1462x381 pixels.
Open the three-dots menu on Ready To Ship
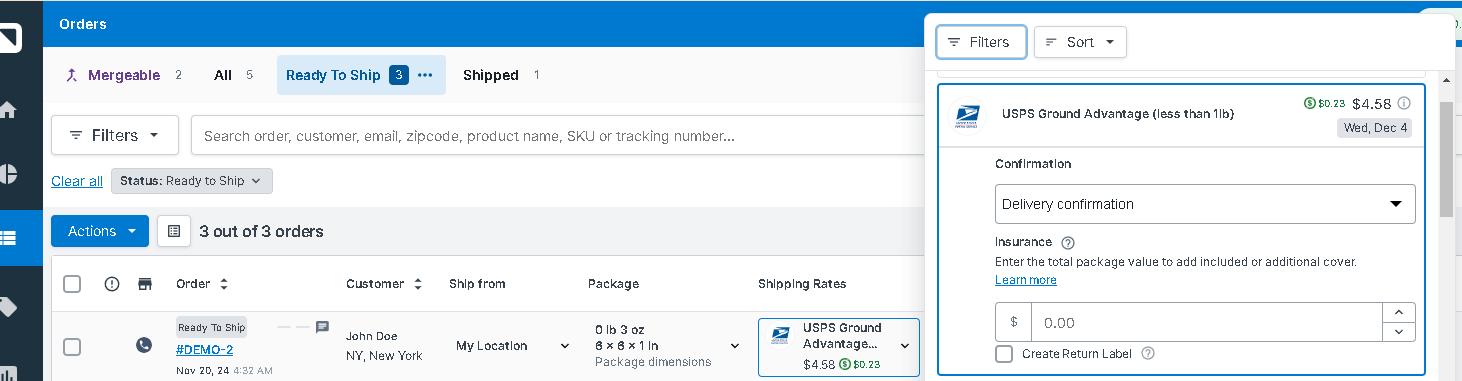coord(425,75)
